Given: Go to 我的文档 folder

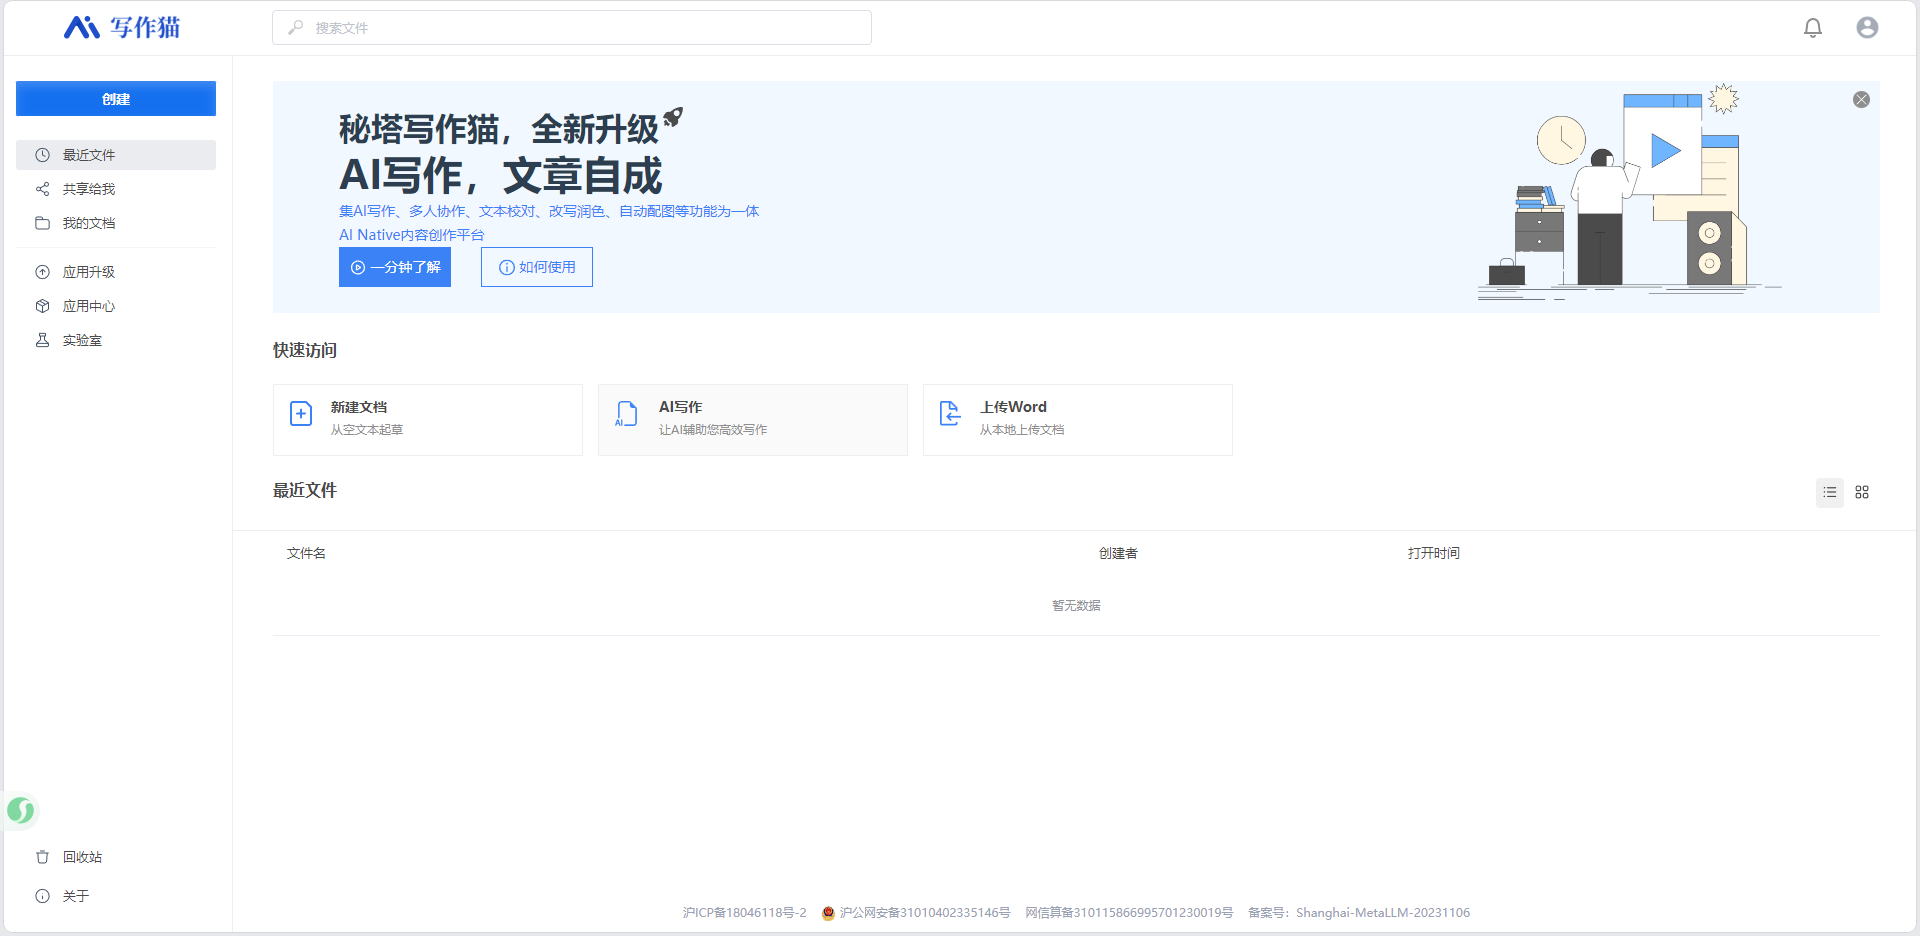Looking at the screenshot, I should click(88, 223).
